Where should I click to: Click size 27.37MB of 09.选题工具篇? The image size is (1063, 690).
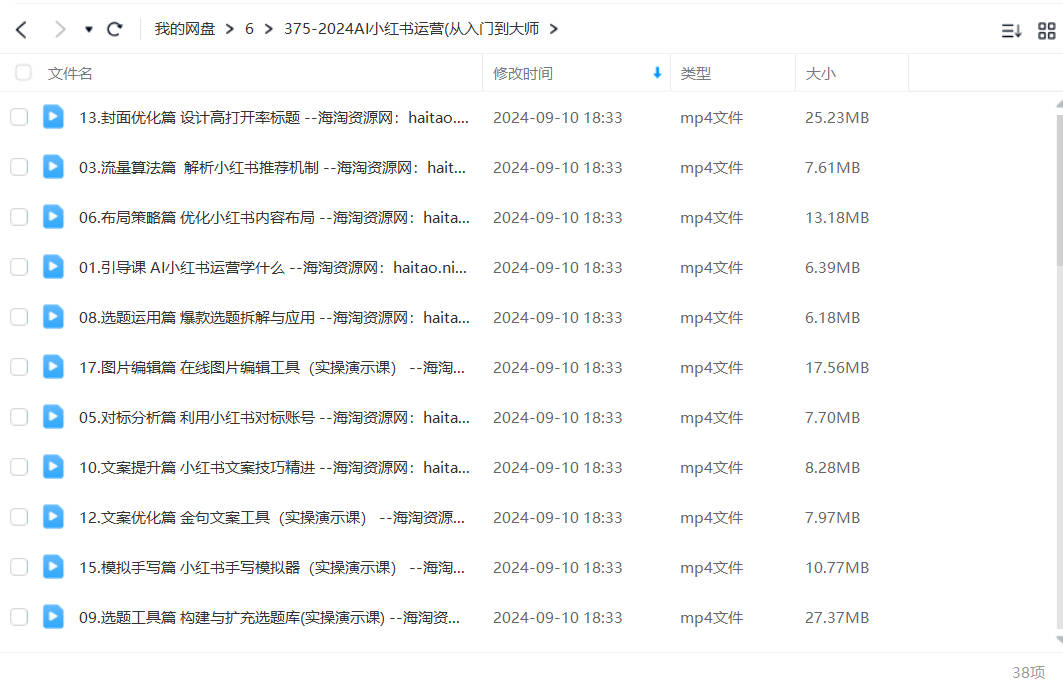[837, 617]
